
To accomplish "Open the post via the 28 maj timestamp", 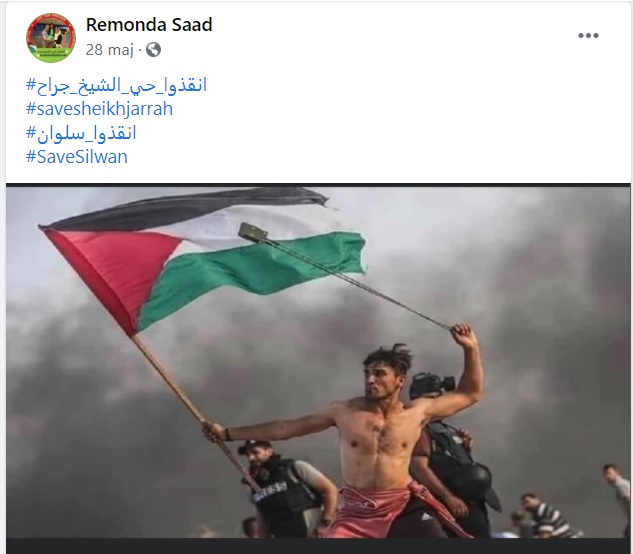I will coord(109,50).
